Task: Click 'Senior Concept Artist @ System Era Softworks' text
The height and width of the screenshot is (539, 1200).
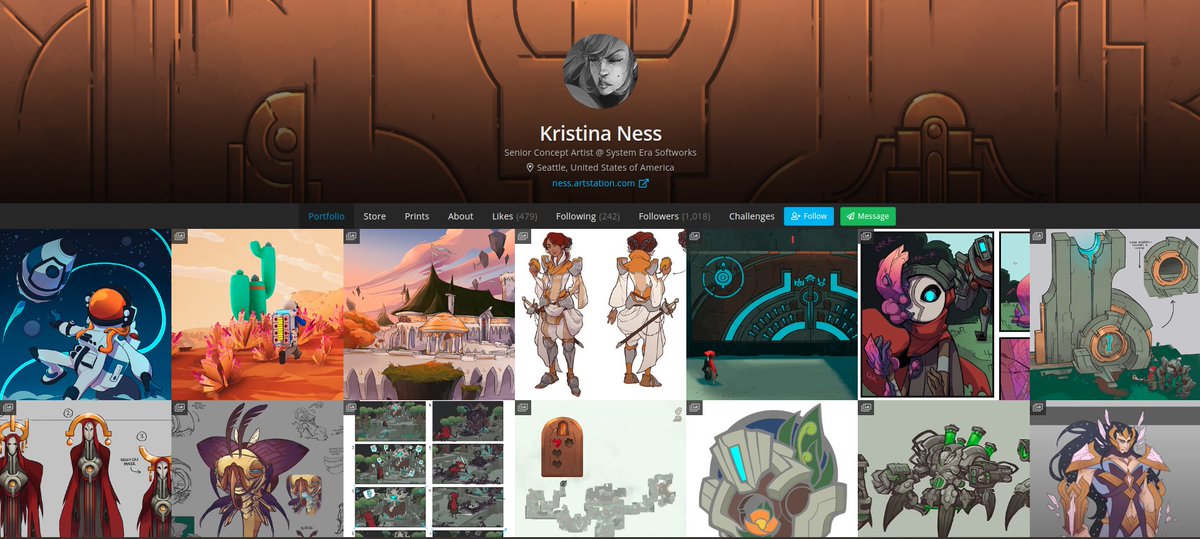Action: click(x=601, y=152)
